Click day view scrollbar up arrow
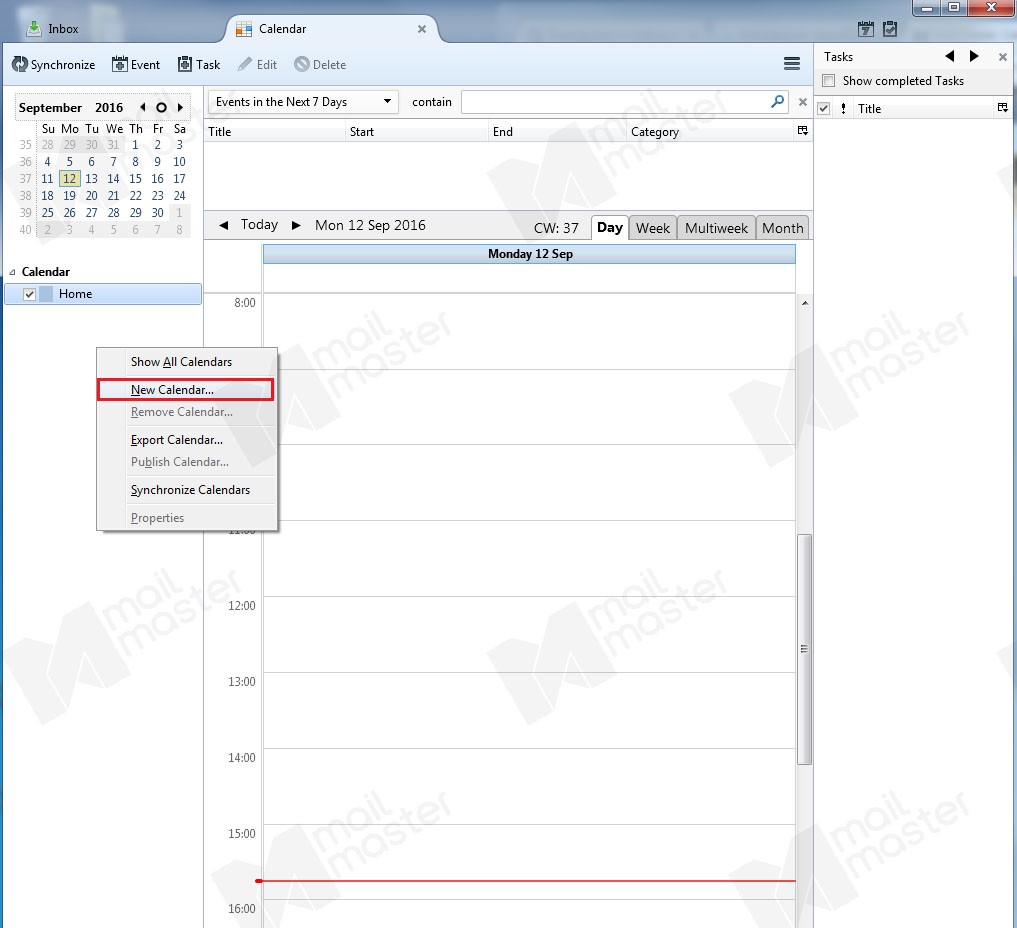This screenshot has width=1017, height=928. [x=804, y=303]
